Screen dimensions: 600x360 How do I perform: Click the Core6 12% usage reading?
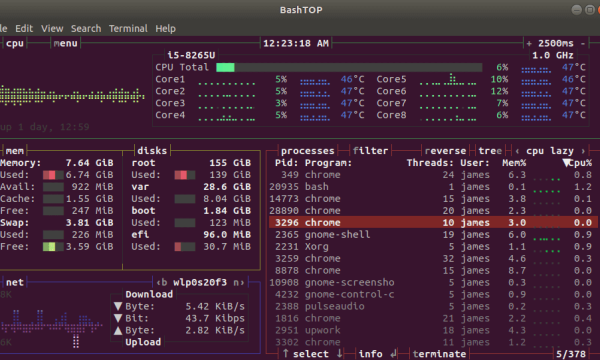coord(499,91)
